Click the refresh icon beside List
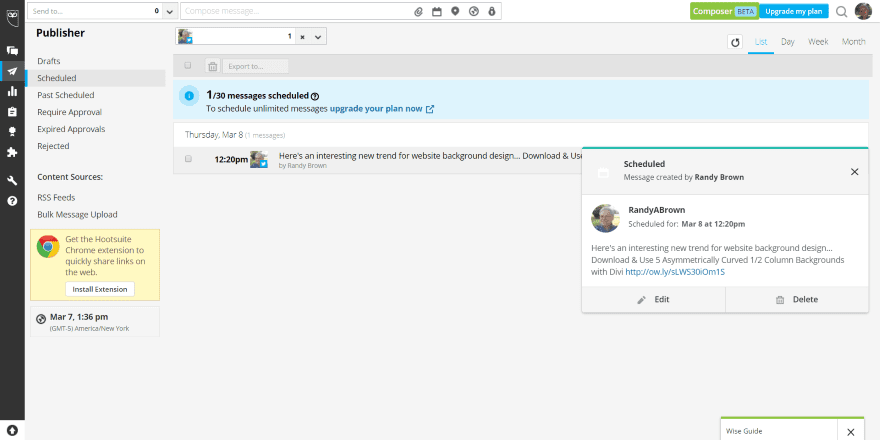Image resolution: width=880 pixels, height=440 pixels. [x=735, y=42]
